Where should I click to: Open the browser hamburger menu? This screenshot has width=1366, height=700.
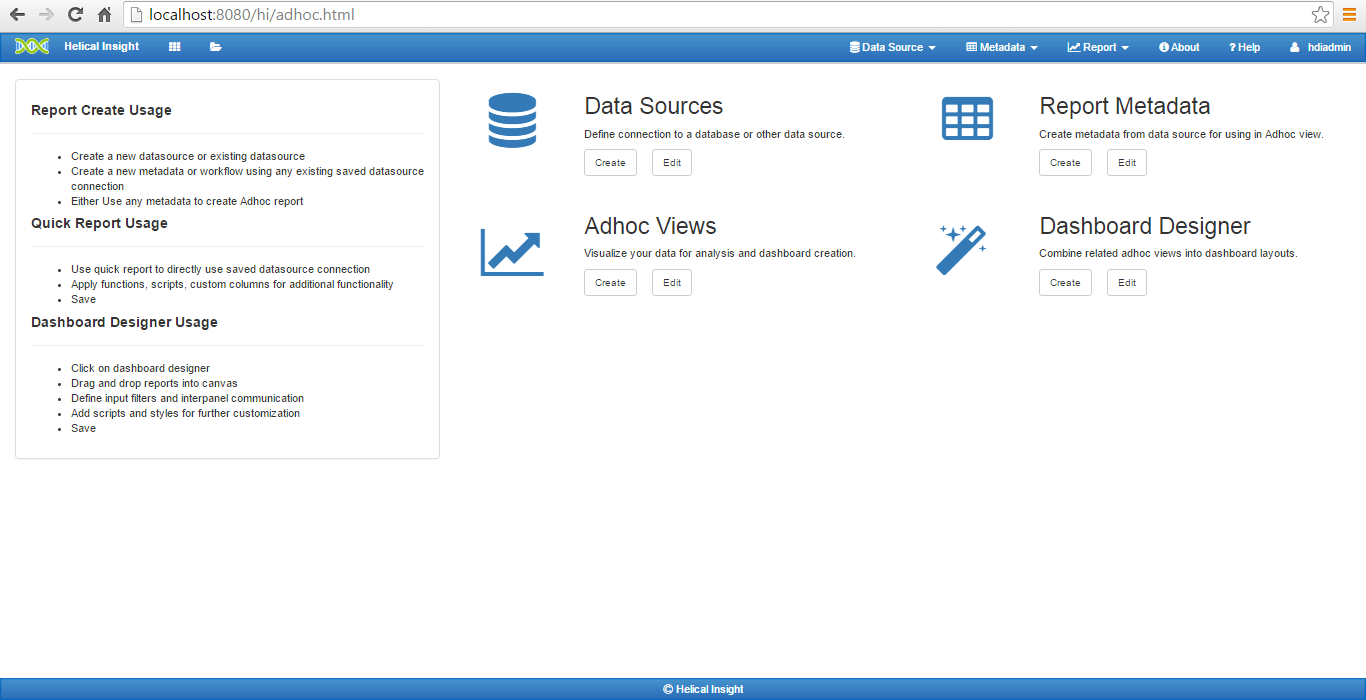[x=1349, y=15]
